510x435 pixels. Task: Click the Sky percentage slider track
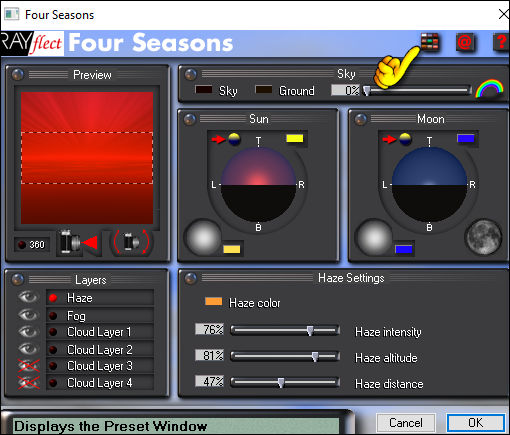pyautogui.click(x=417, y=90)
